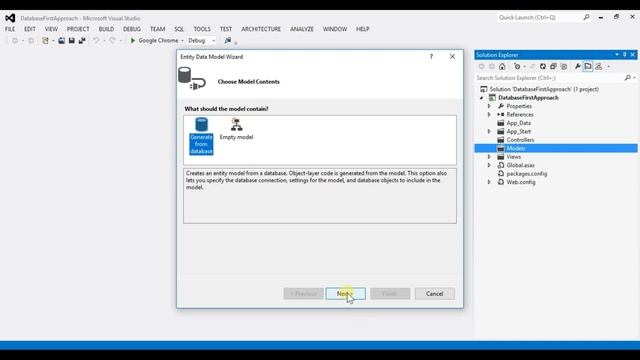Click Solution Explorer Properties wrench icon
Image resolution: width=640 pixels, height=360 pixels.
pos(578,67)
